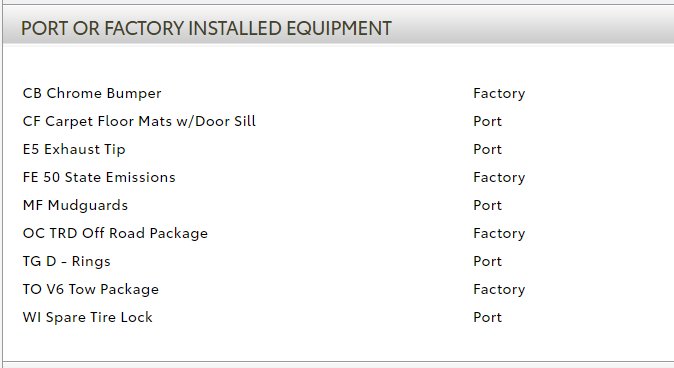Click Factory next to TRD Off Road Package
Image resolution: width=674 pixels, height=368 pixels.
click(499, 233)
